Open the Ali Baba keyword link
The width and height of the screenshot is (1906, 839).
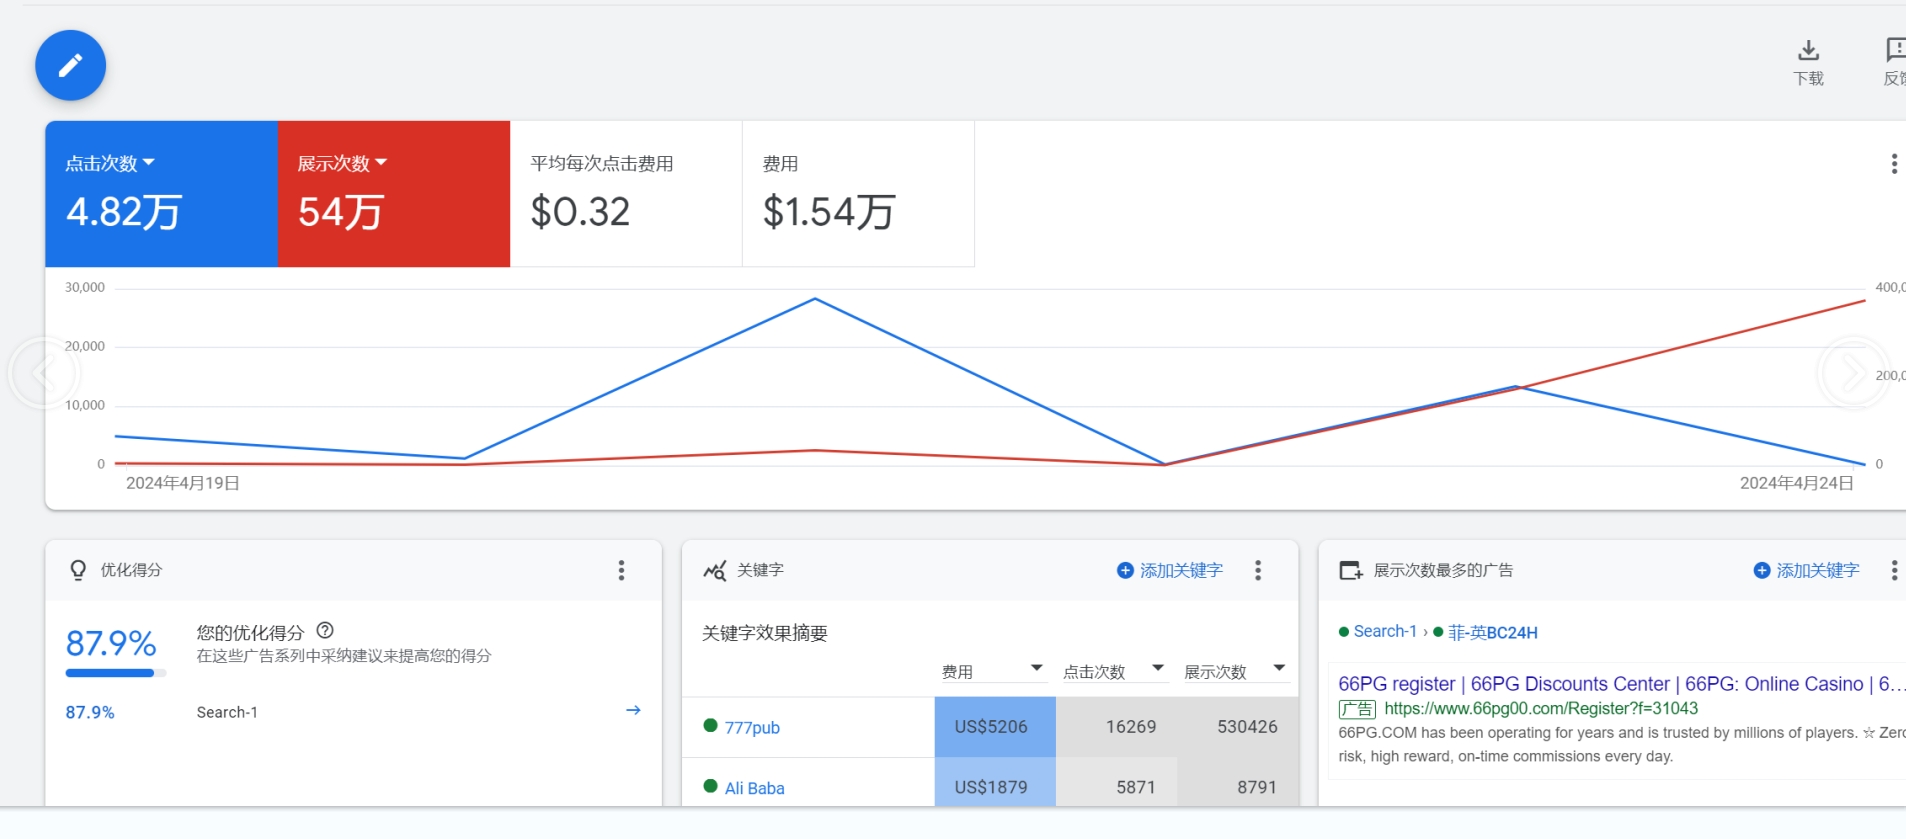[754, 788]
